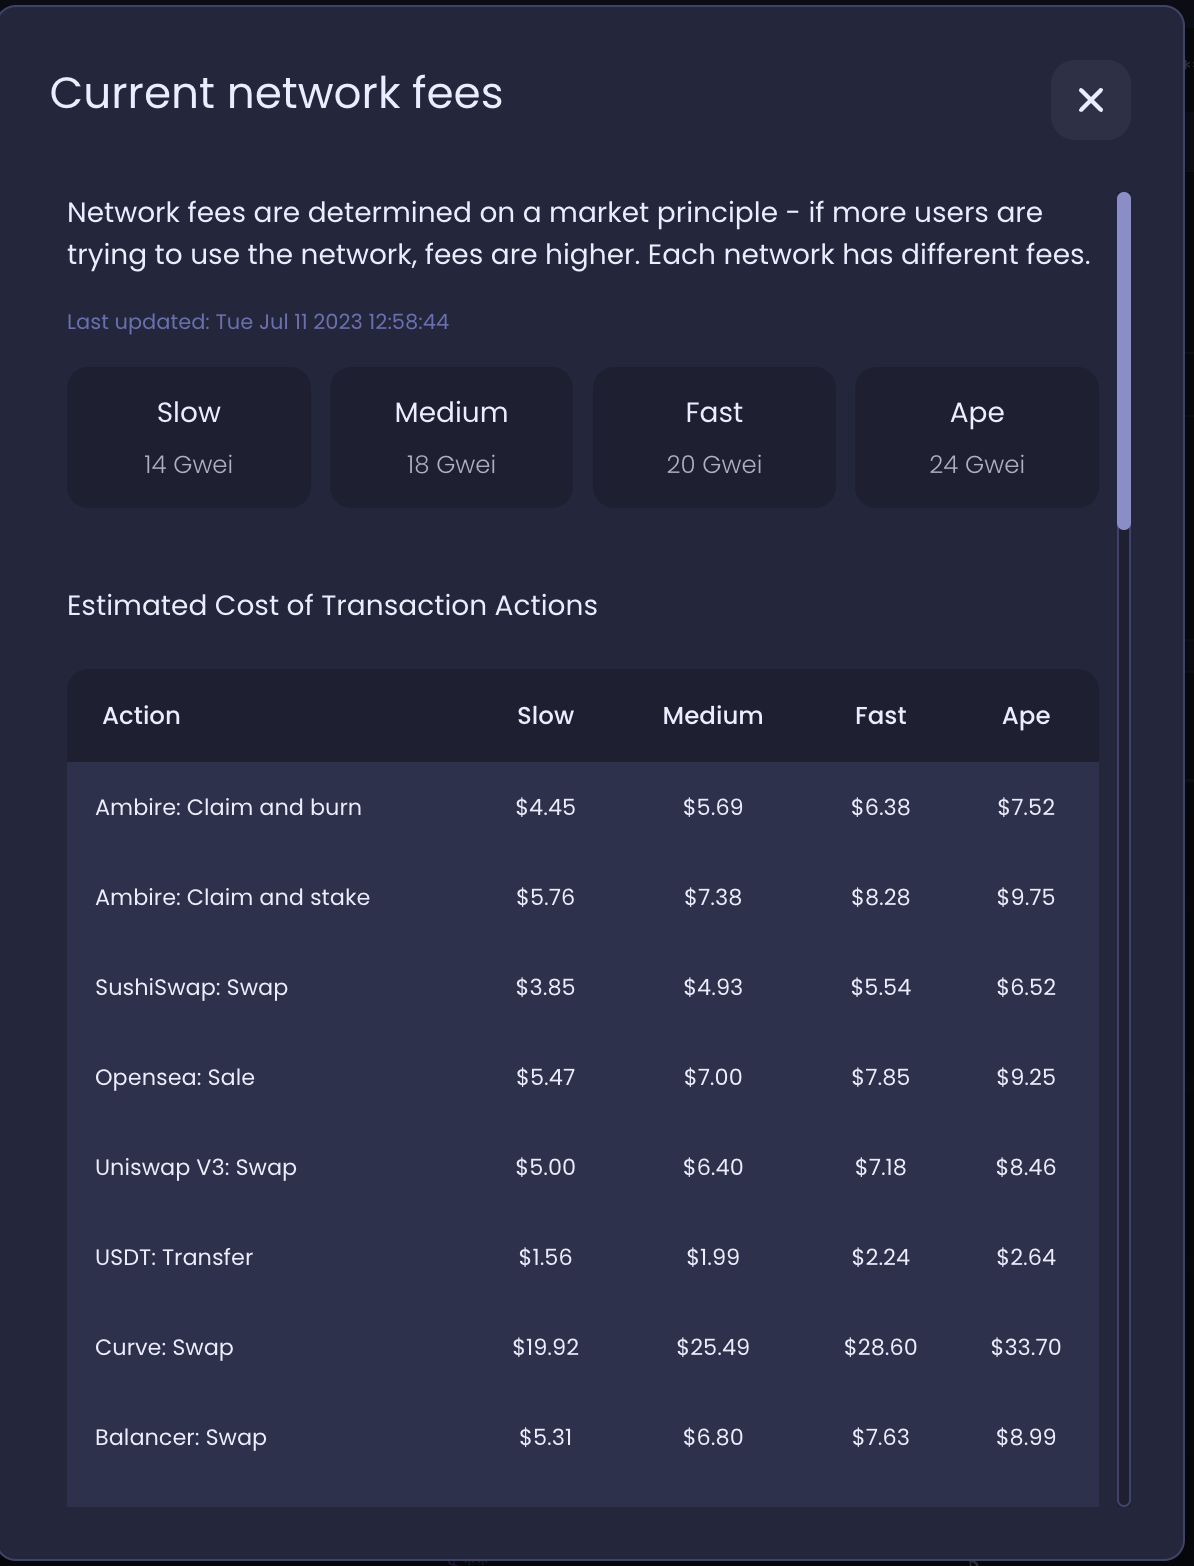The width and height of the screenshot is (1194, 1566).
Task: Click the Slow column header in table
Action: tap(545, 716)
